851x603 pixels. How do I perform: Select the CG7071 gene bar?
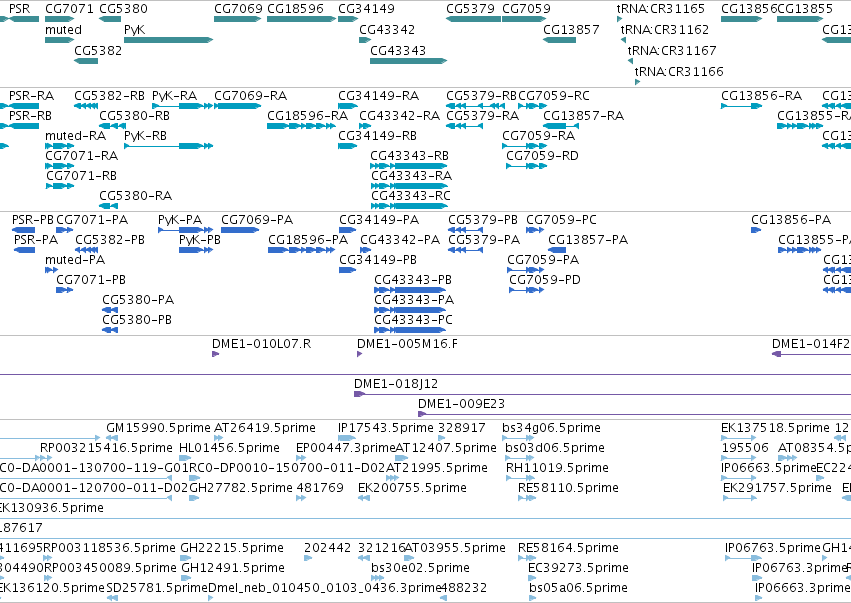tap(59, 19)
